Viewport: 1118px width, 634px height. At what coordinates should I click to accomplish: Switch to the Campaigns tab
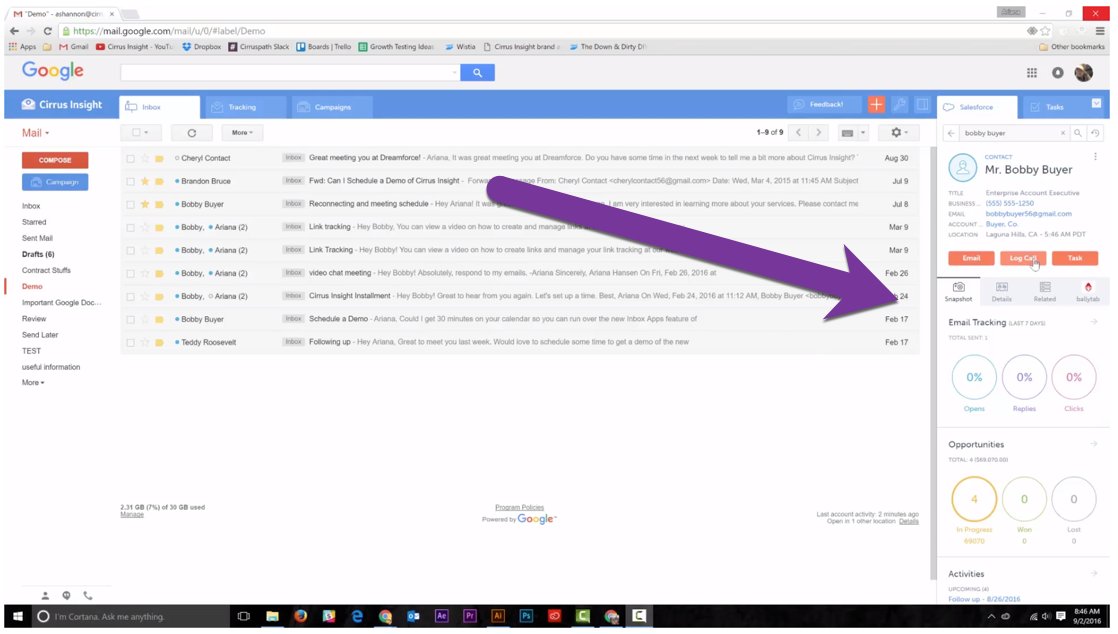tap(333, 107)
